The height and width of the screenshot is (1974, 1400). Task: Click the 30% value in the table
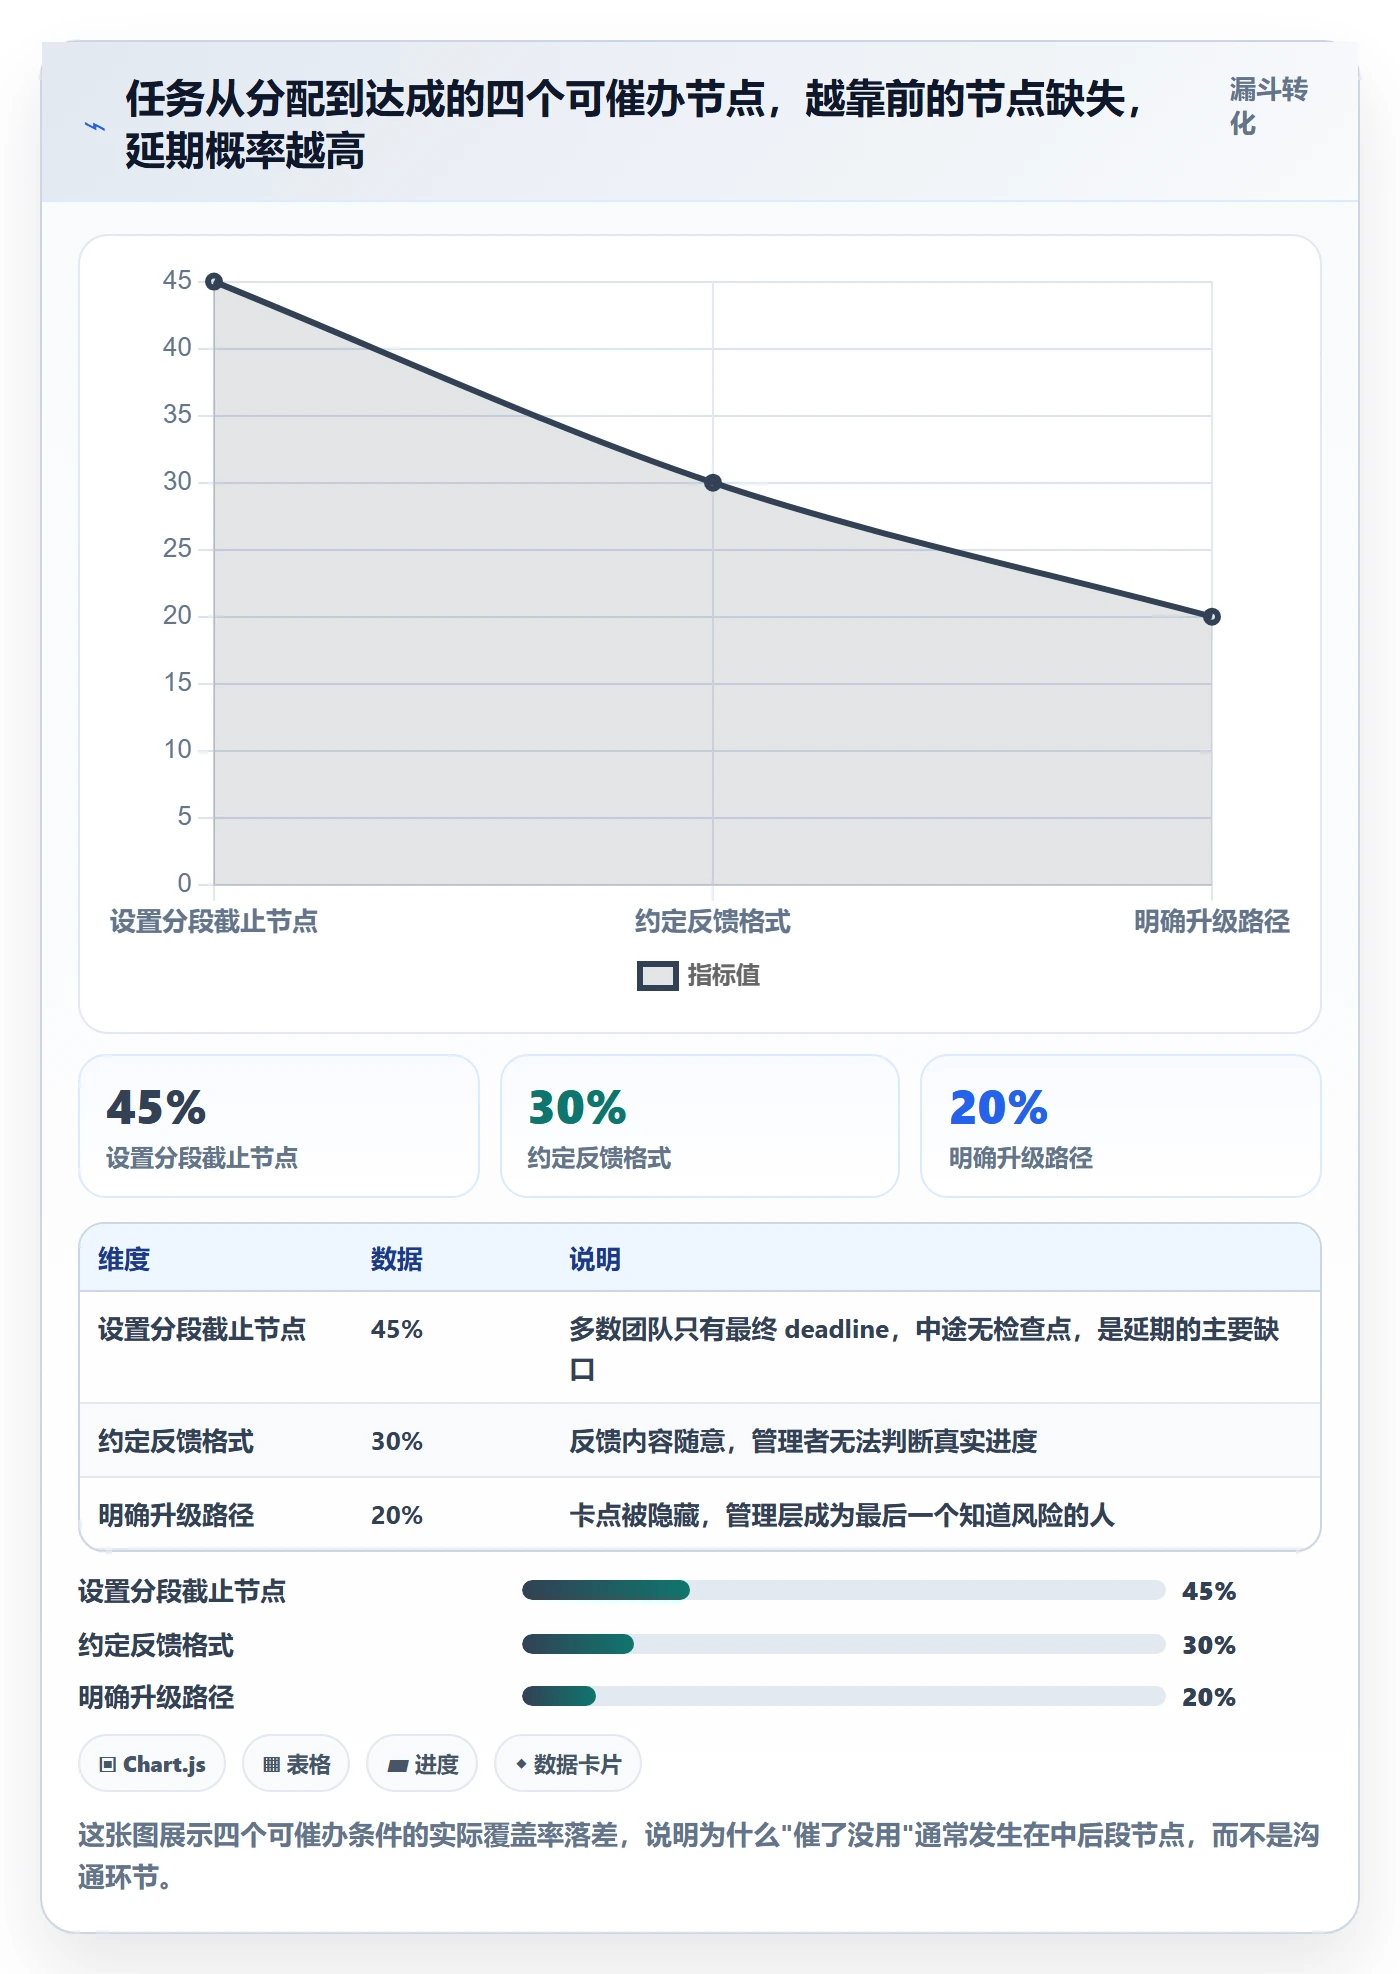tap(397, 1441)
